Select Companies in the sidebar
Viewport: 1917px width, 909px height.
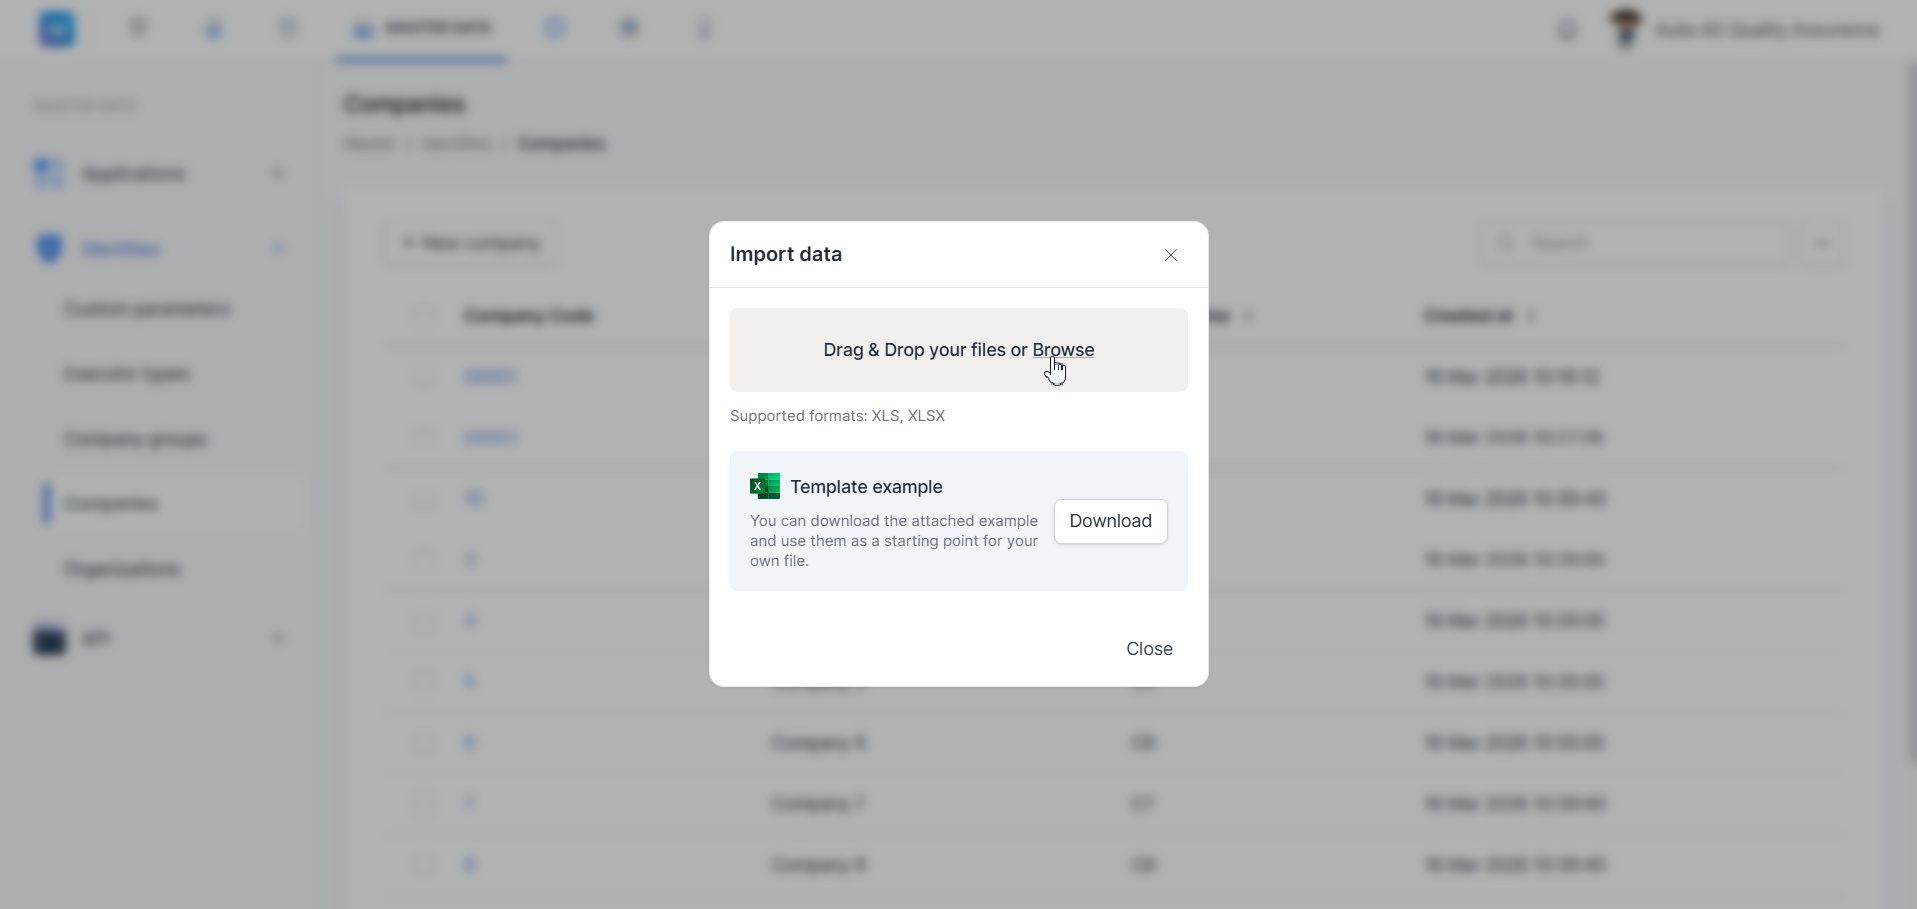tap(172, 504)
